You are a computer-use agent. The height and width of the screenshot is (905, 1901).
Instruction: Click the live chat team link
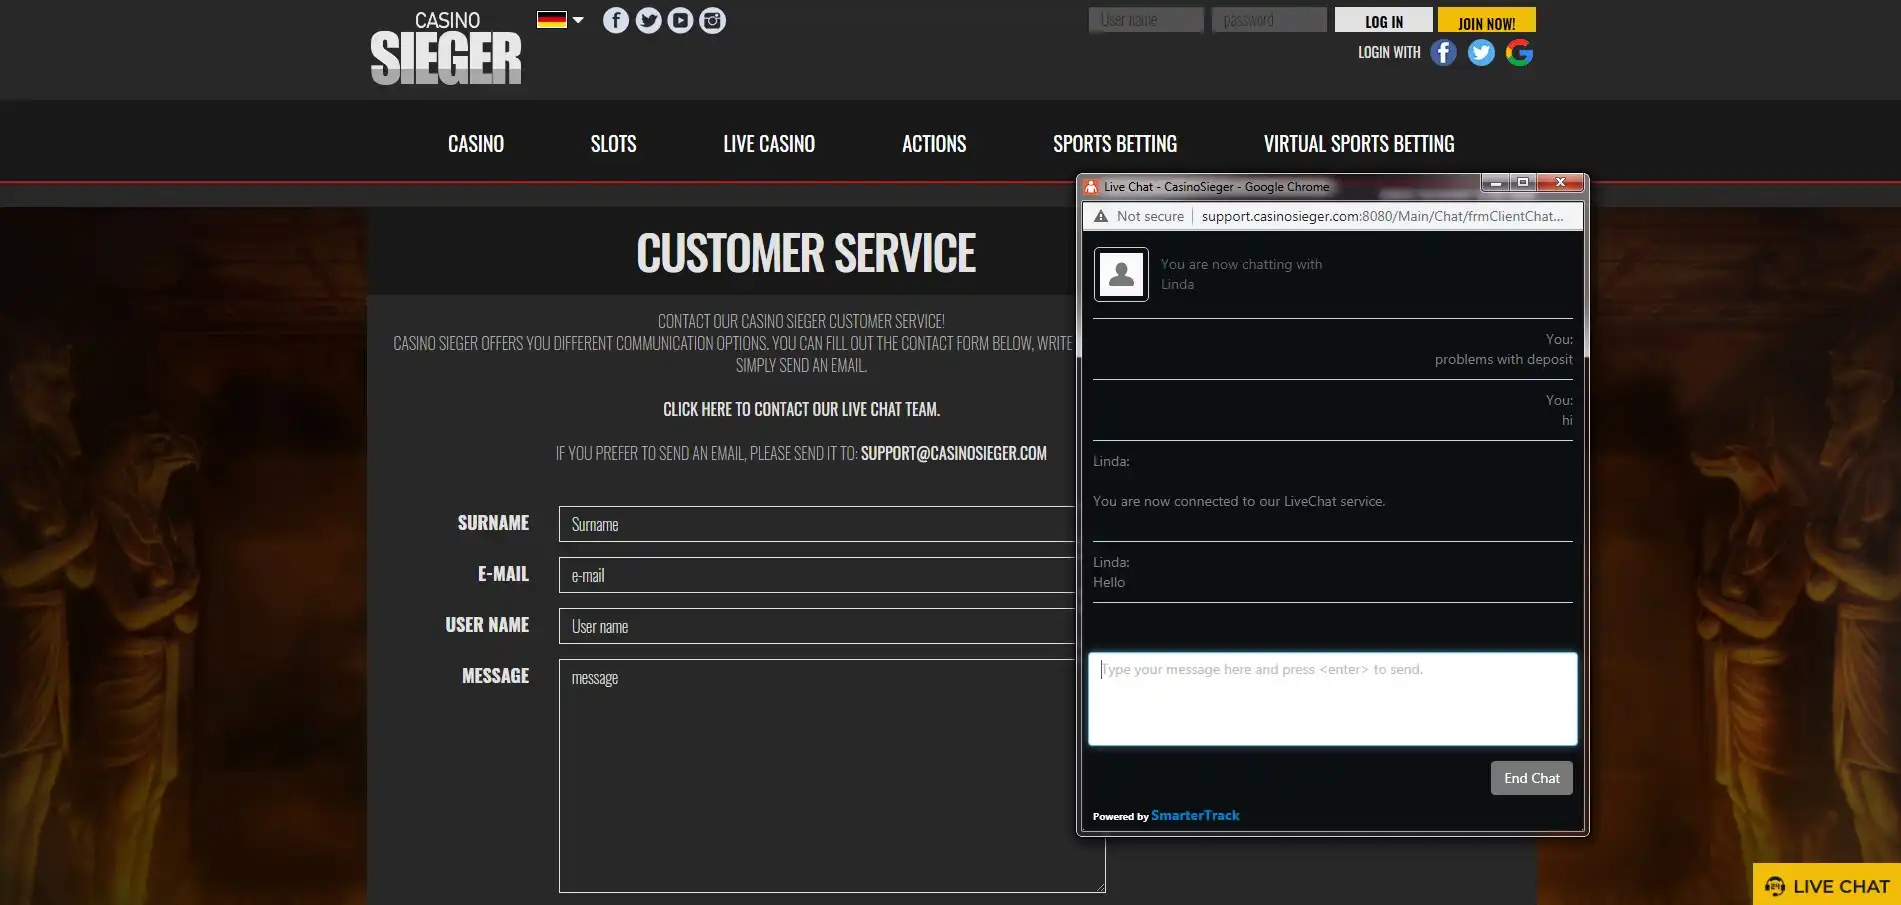click(801, 409)
